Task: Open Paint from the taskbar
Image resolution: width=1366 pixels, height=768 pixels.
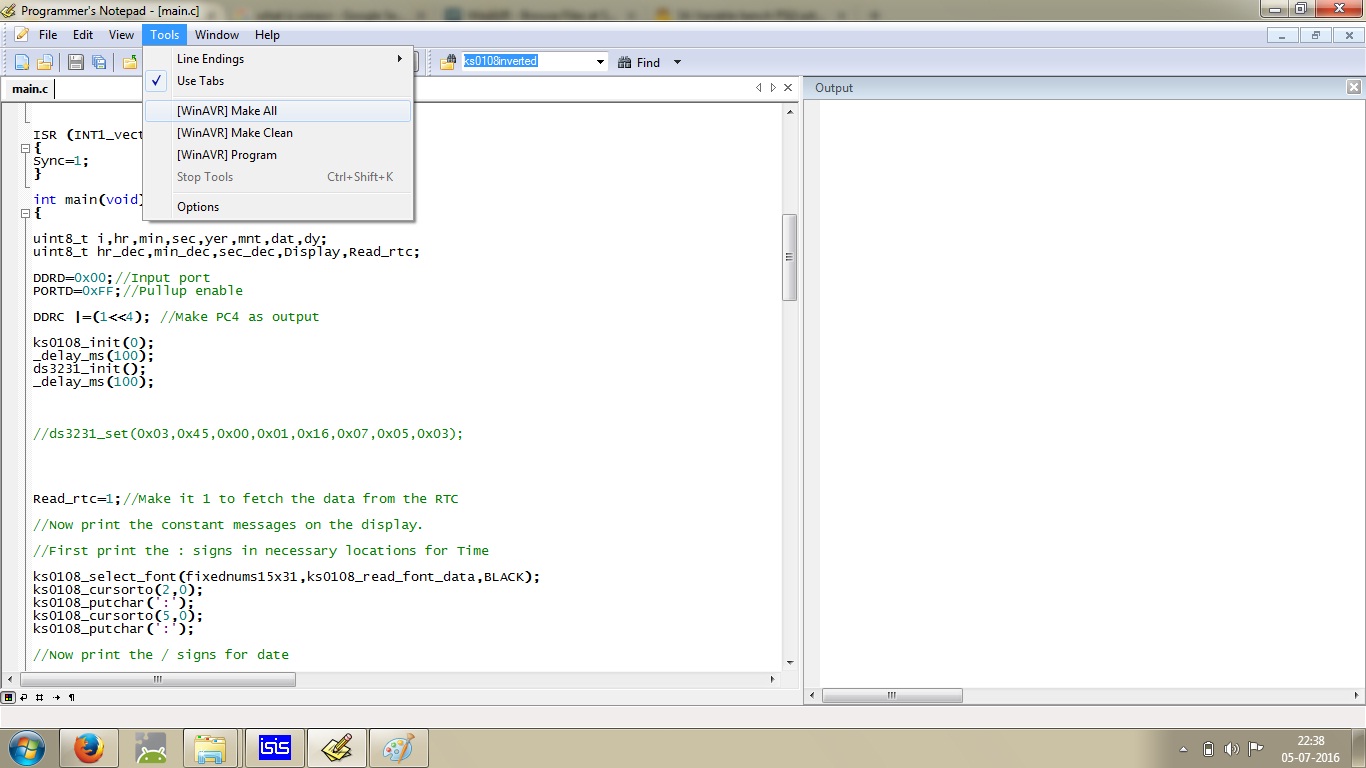Action: pyautogui.click(x=398, y=748)
